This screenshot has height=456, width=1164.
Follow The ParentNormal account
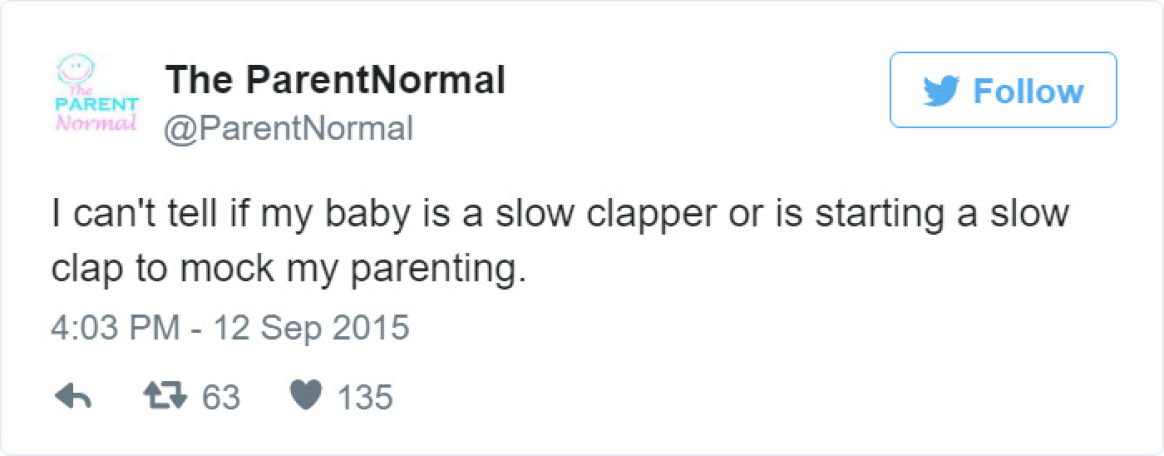(1003, 90)
